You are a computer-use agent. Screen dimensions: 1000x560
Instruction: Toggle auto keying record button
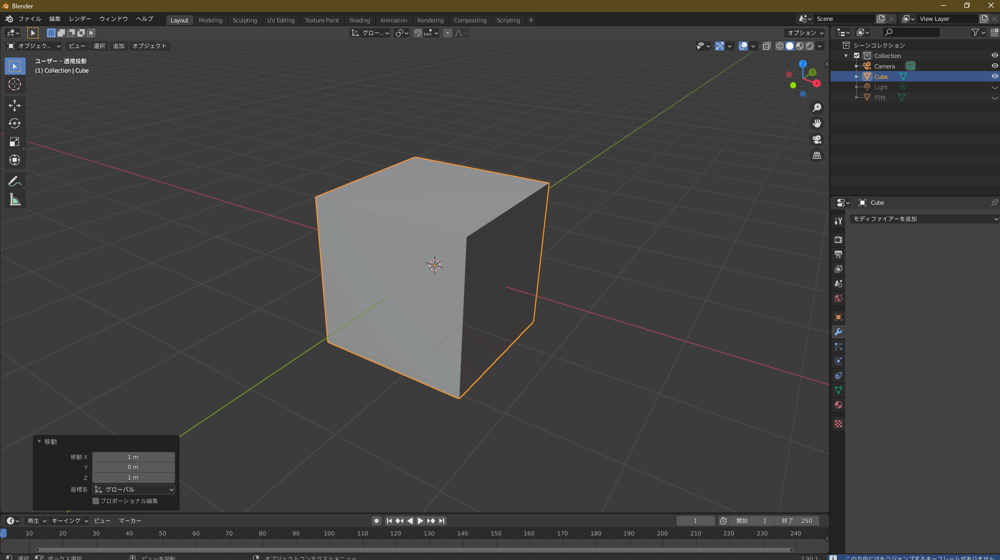tap(376, 521)
